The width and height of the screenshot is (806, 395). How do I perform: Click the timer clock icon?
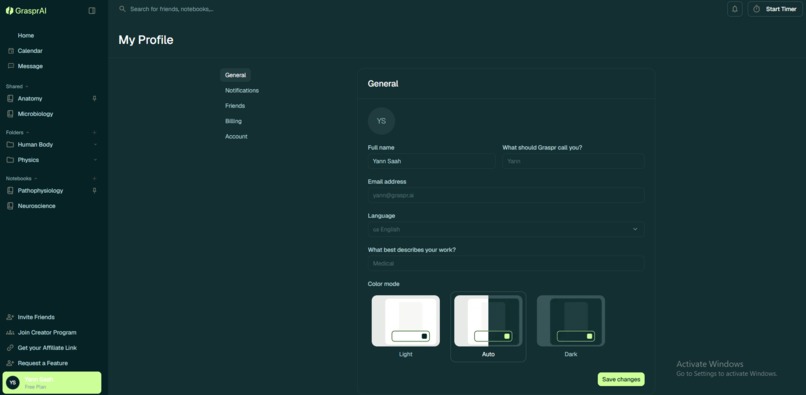point(757,9)
